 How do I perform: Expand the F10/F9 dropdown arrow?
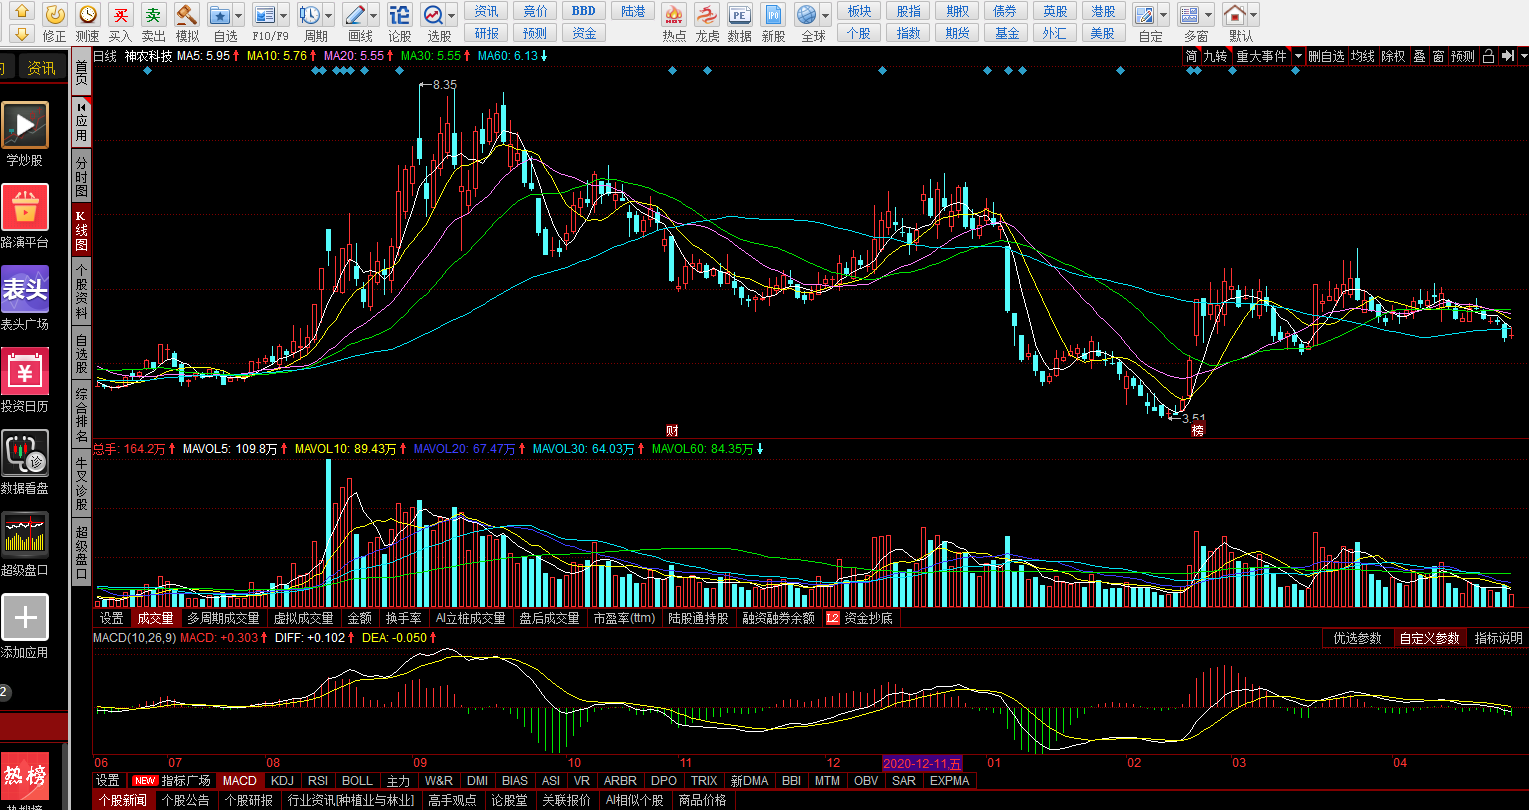click(284, 15)
